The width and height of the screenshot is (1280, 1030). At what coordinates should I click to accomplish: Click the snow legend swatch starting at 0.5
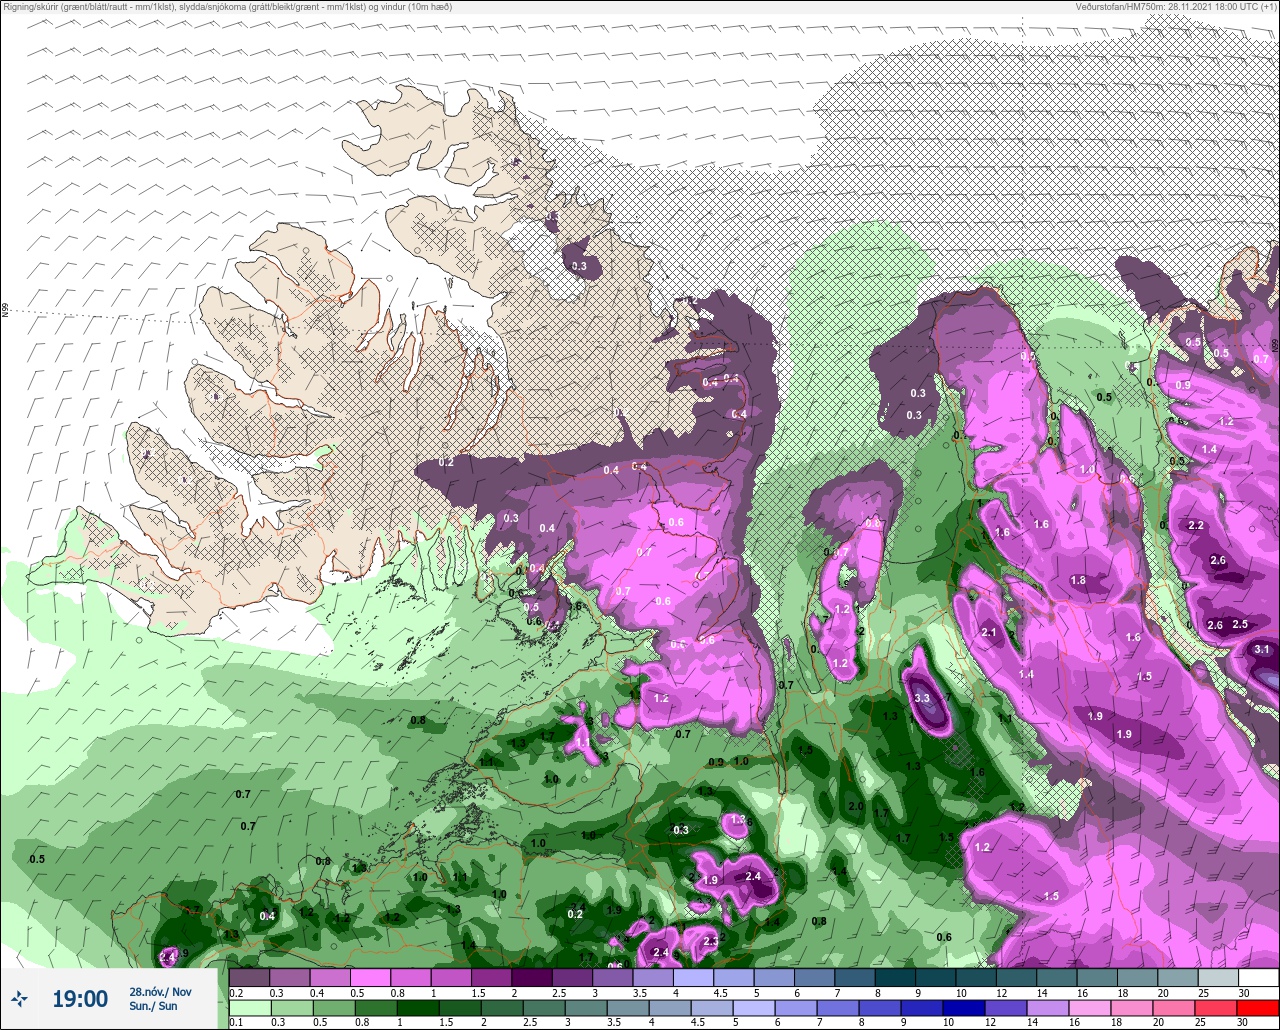click(x=370, y=977)
